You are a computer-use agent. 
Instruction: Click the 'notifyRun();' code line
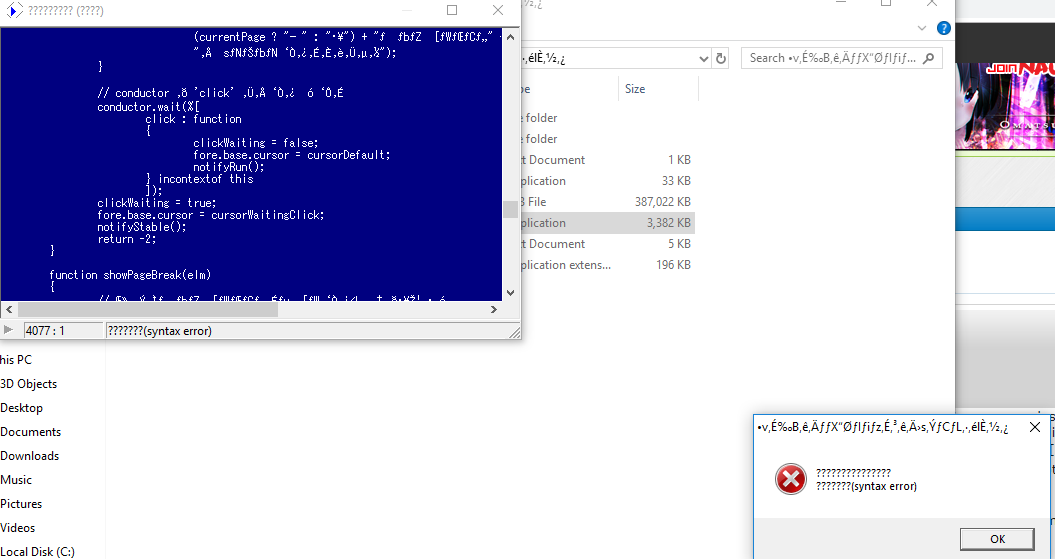229,167
